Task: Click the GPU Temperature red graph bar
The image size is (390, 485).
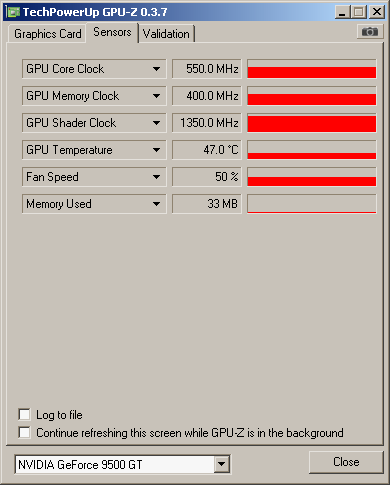Action: 312,150
